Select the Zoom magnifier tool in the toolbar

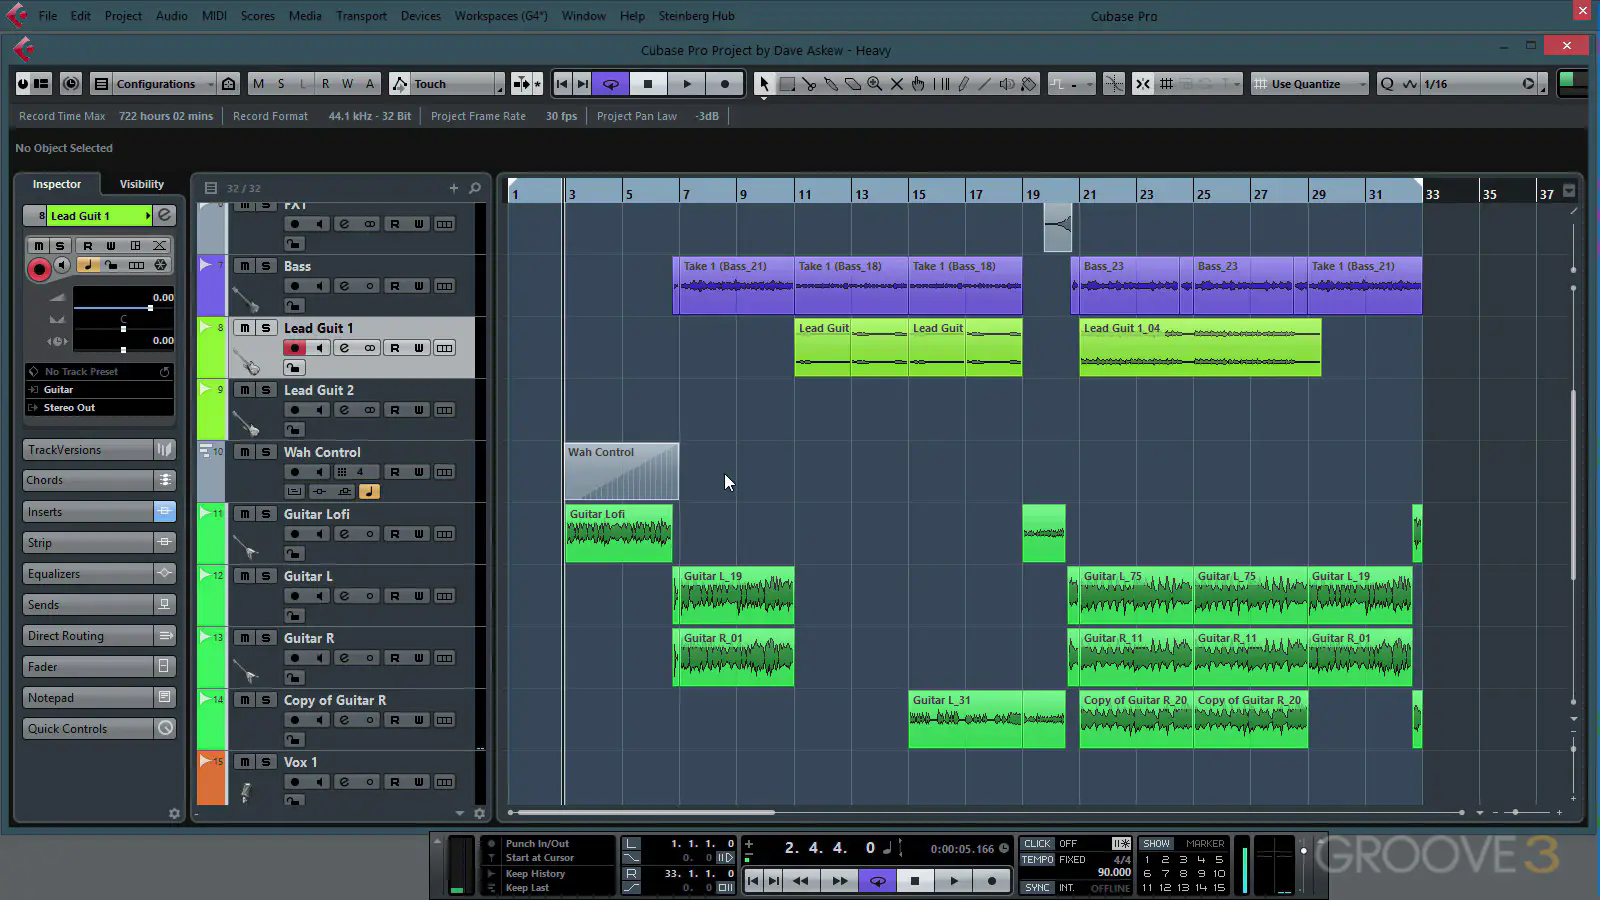[x=875, y=84]
